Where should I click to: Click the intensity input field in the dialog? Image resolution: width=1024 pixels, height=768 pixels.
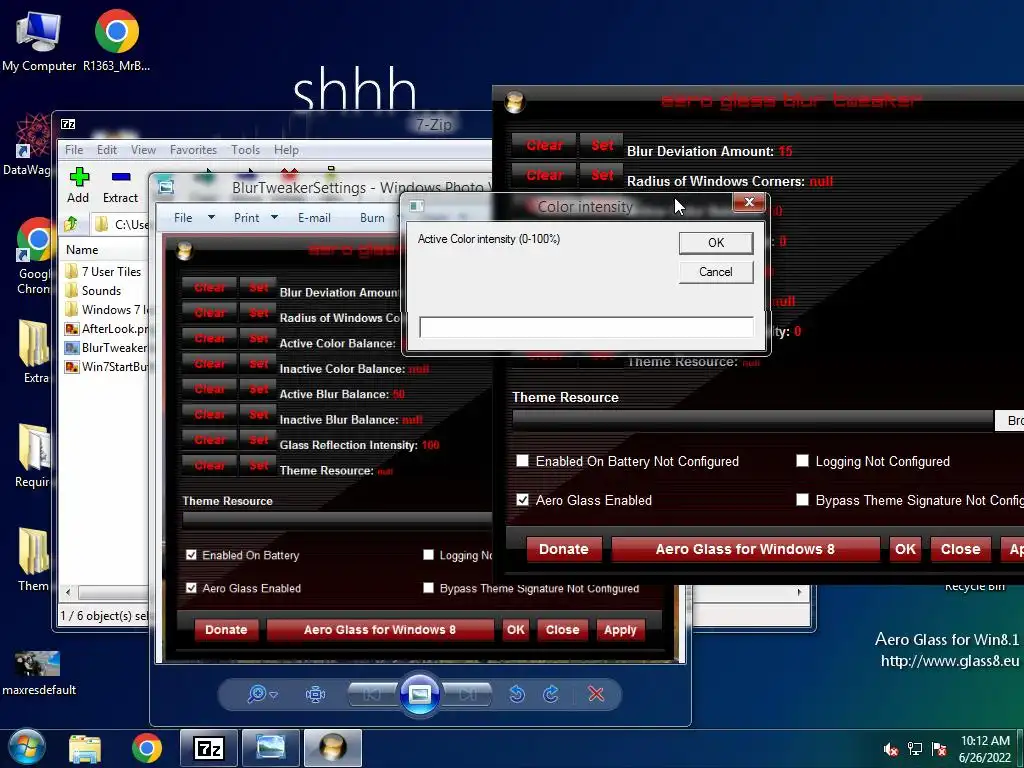click(586, 327)
